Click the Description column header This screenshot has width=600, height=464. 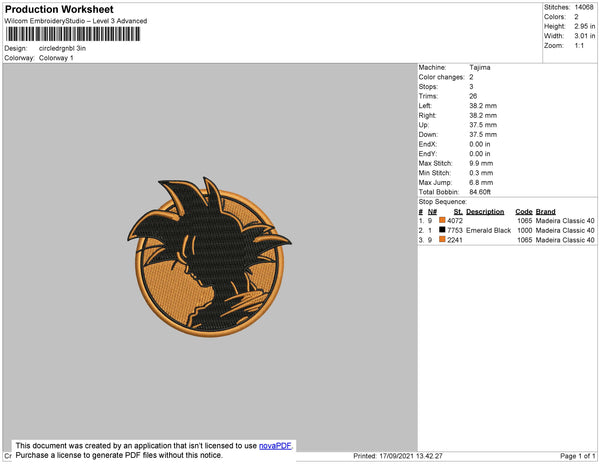pyautogui.click(x=485, y=212)
